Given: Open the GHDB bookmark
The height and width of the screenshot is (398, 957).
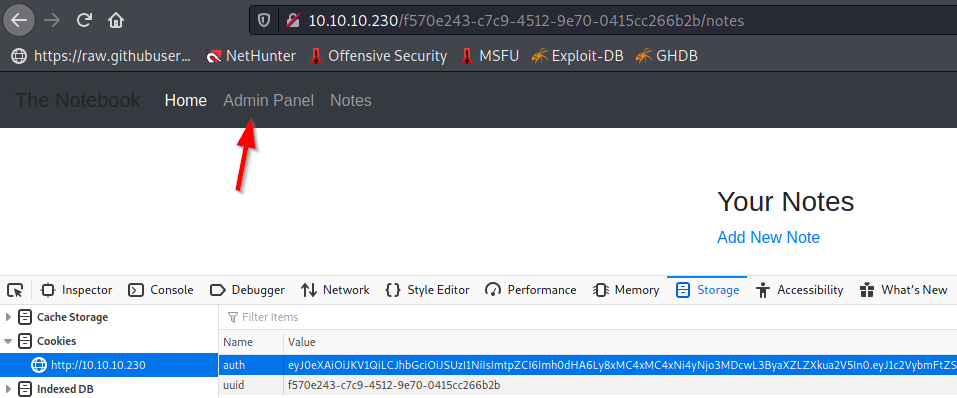Looking at the screenshot, I should (x=666, y=56).
